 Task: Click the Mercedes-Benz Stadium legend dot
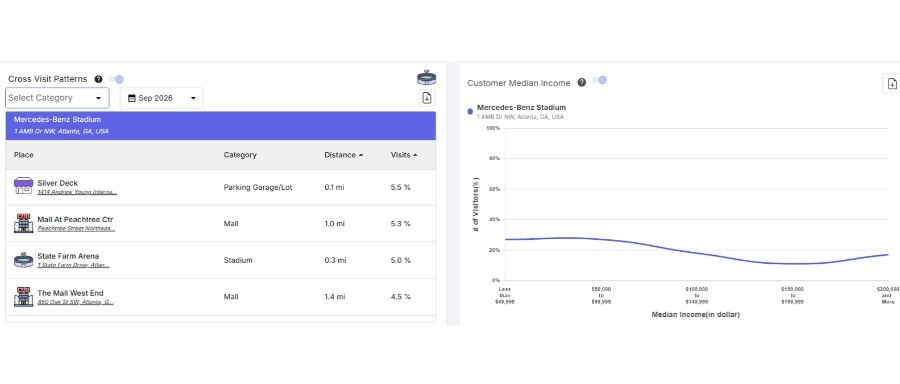pyautogui.click(x=470, y=111)
